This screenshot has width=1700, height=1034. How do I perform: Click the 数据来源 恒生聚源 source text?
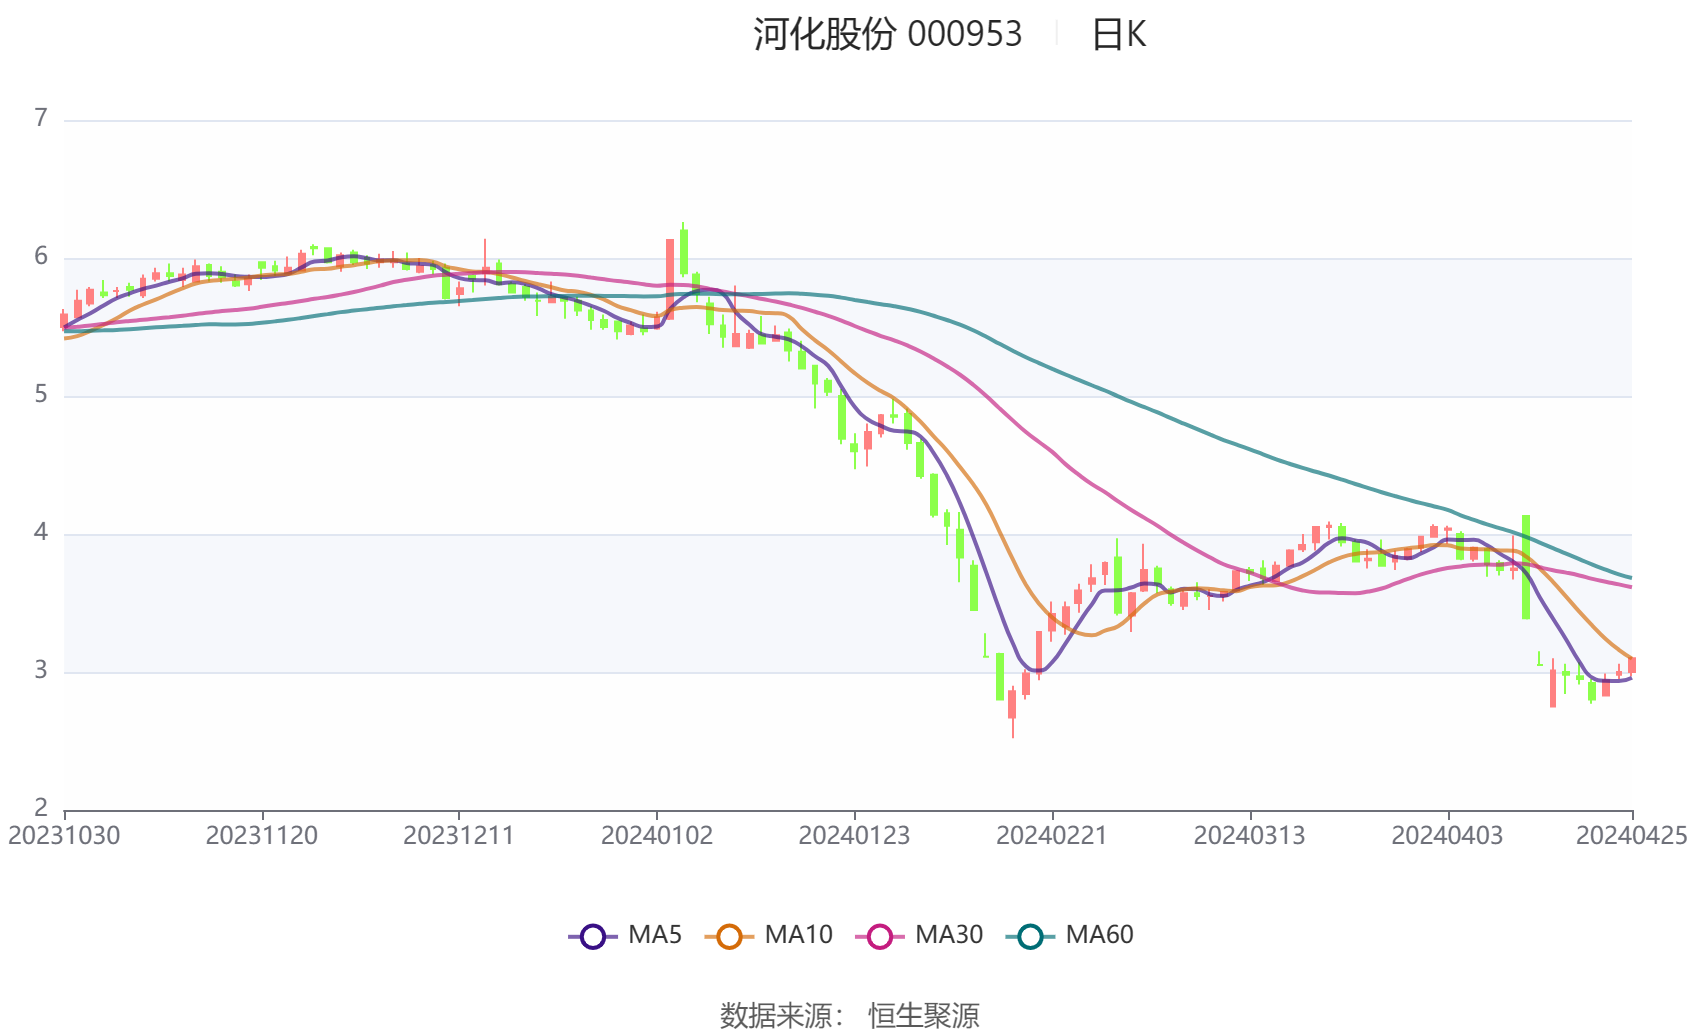850,1015
